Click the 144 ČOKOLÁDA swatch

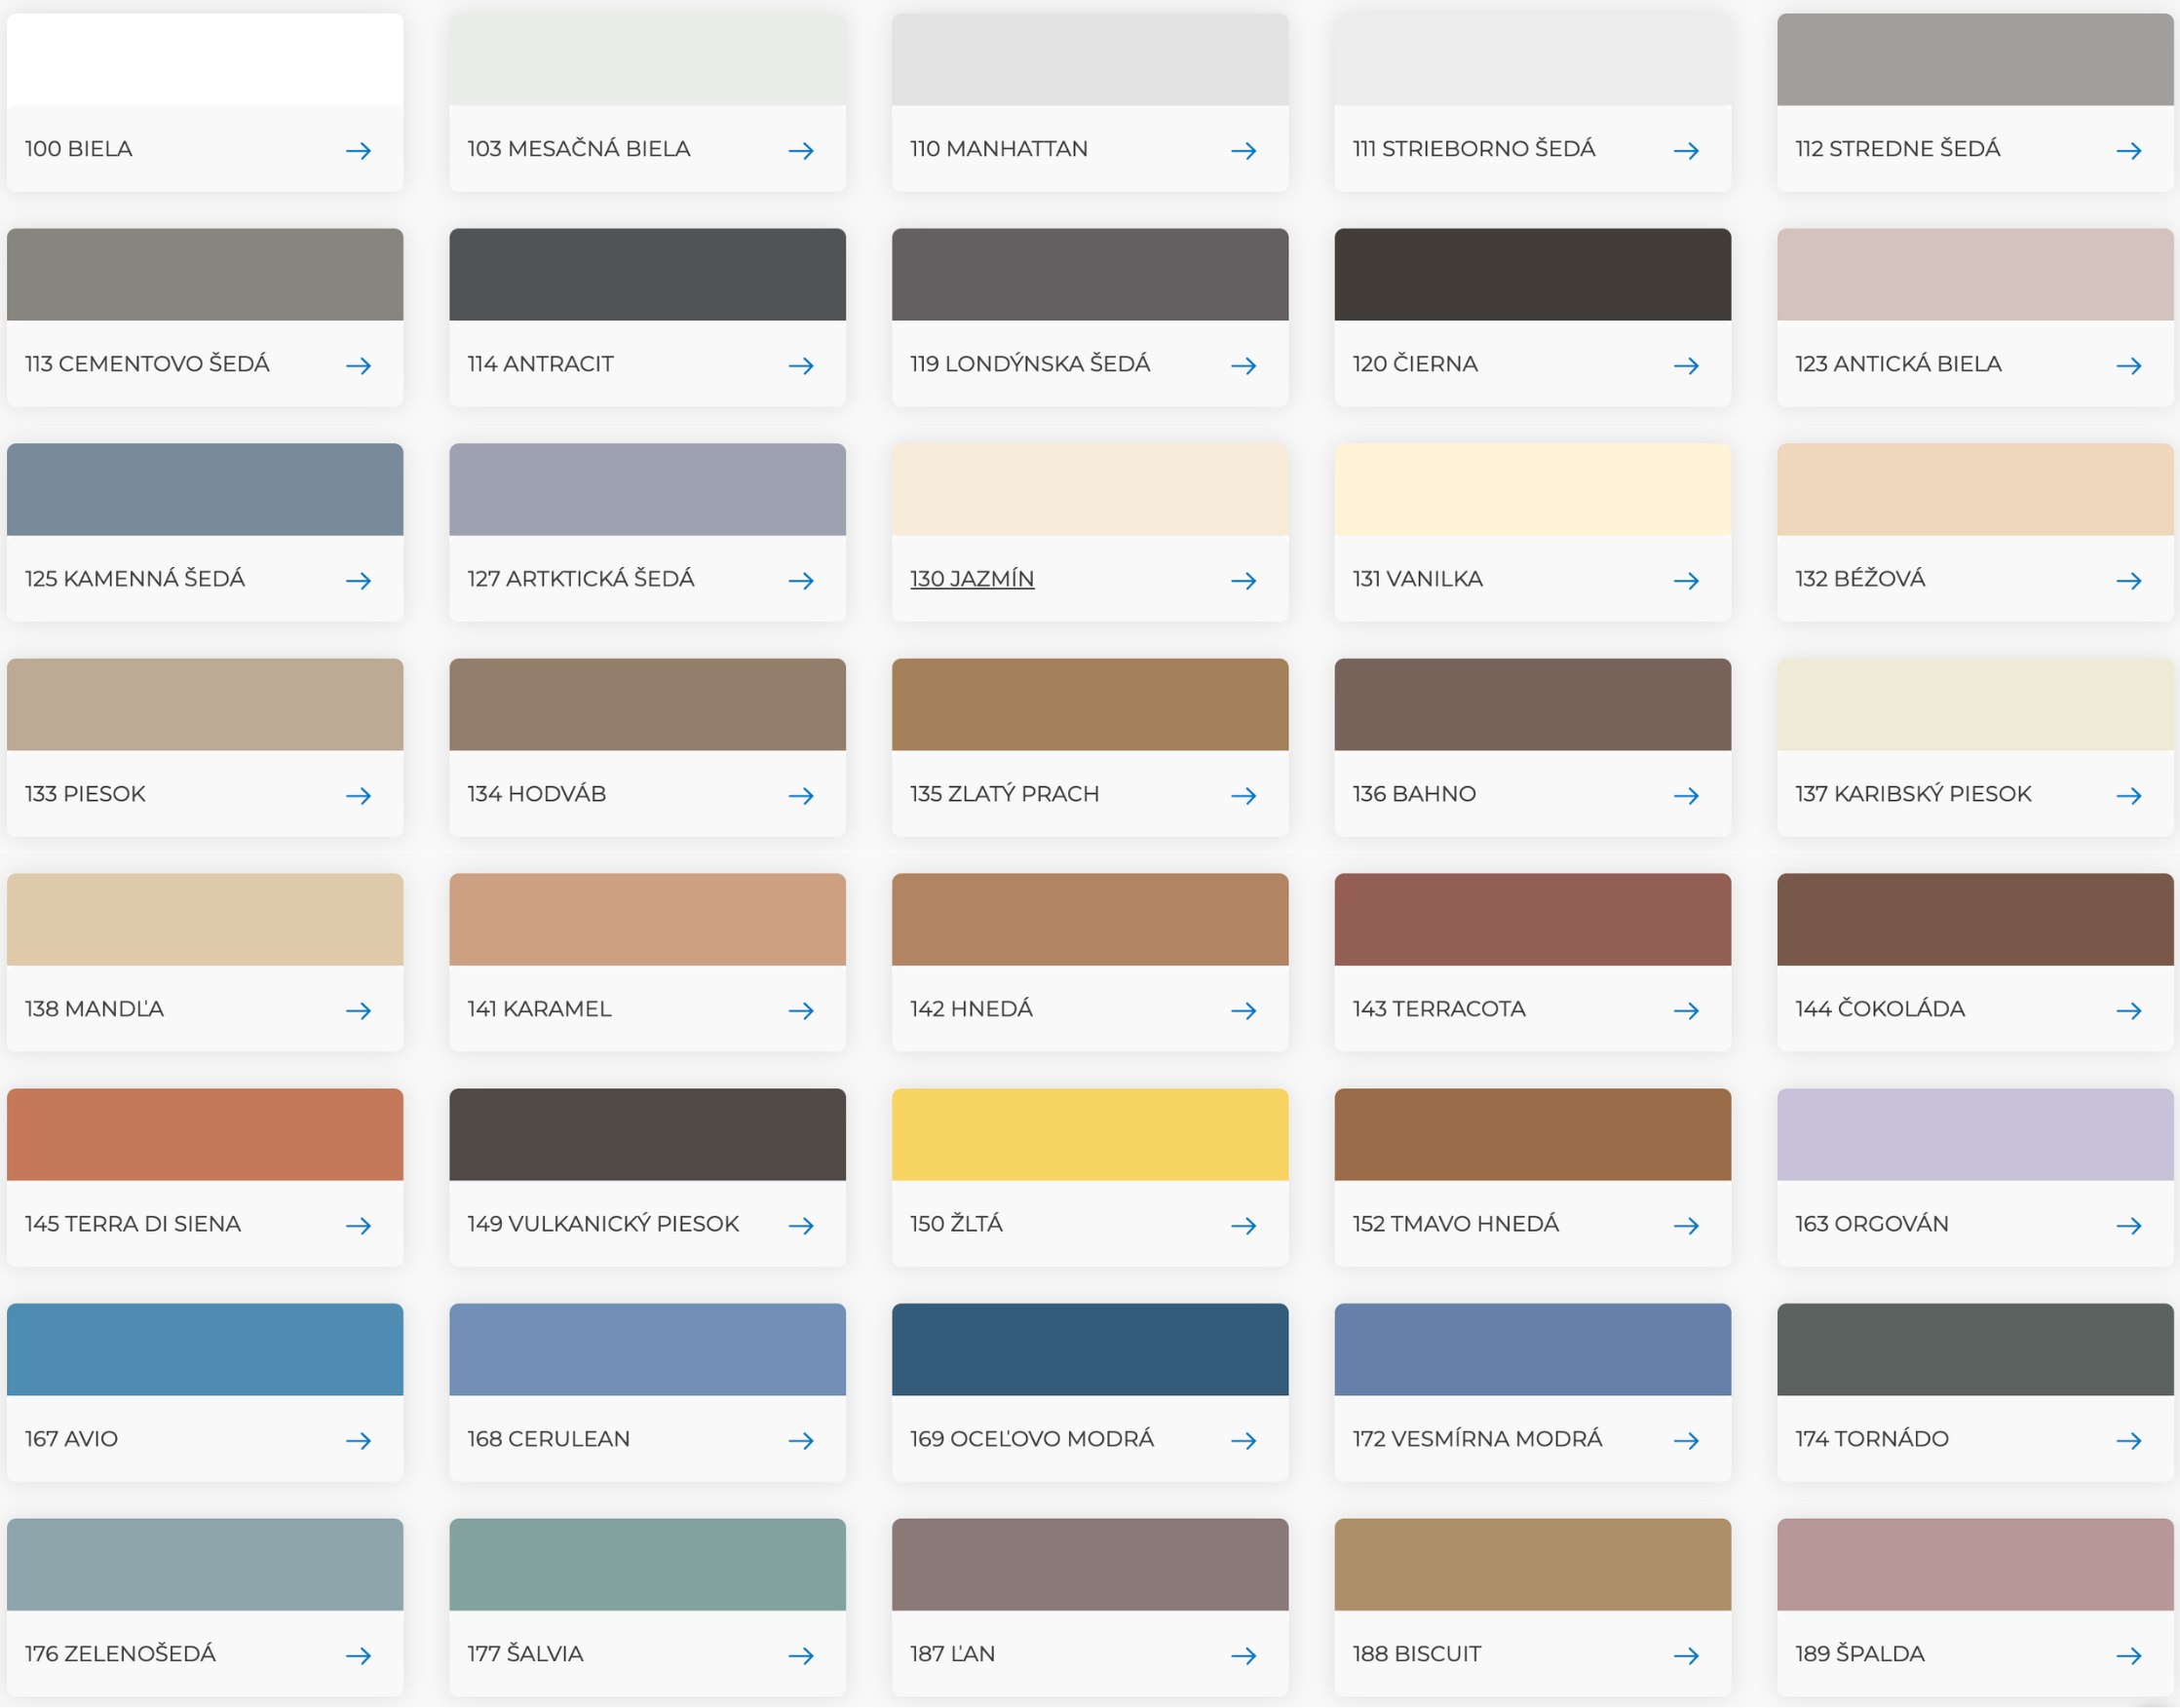[1976, 920]
